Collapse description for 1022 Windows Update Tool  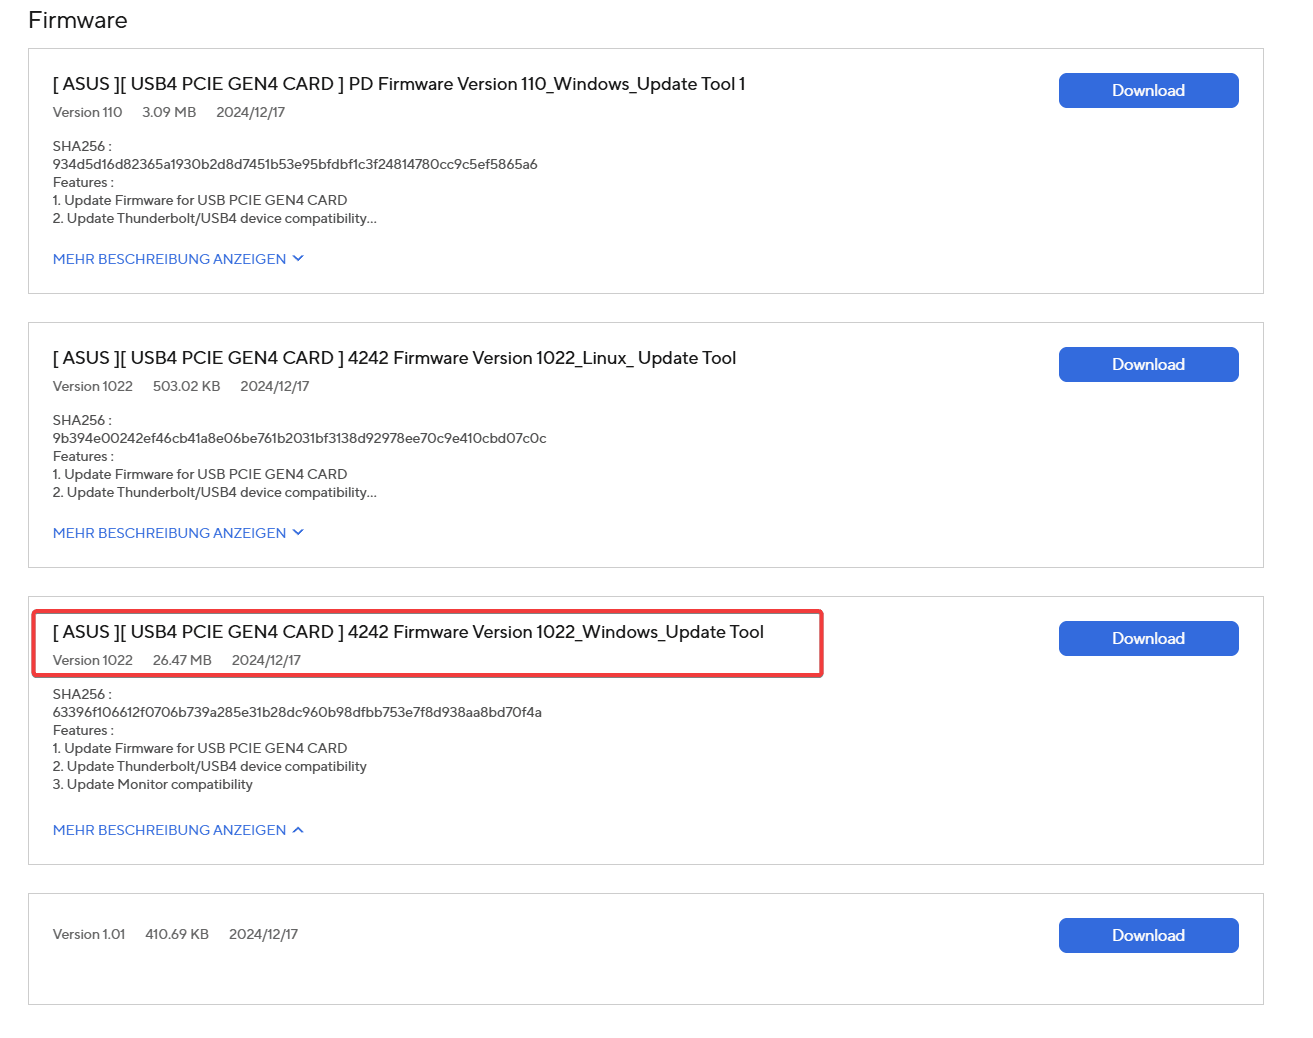tap(178, 830)
